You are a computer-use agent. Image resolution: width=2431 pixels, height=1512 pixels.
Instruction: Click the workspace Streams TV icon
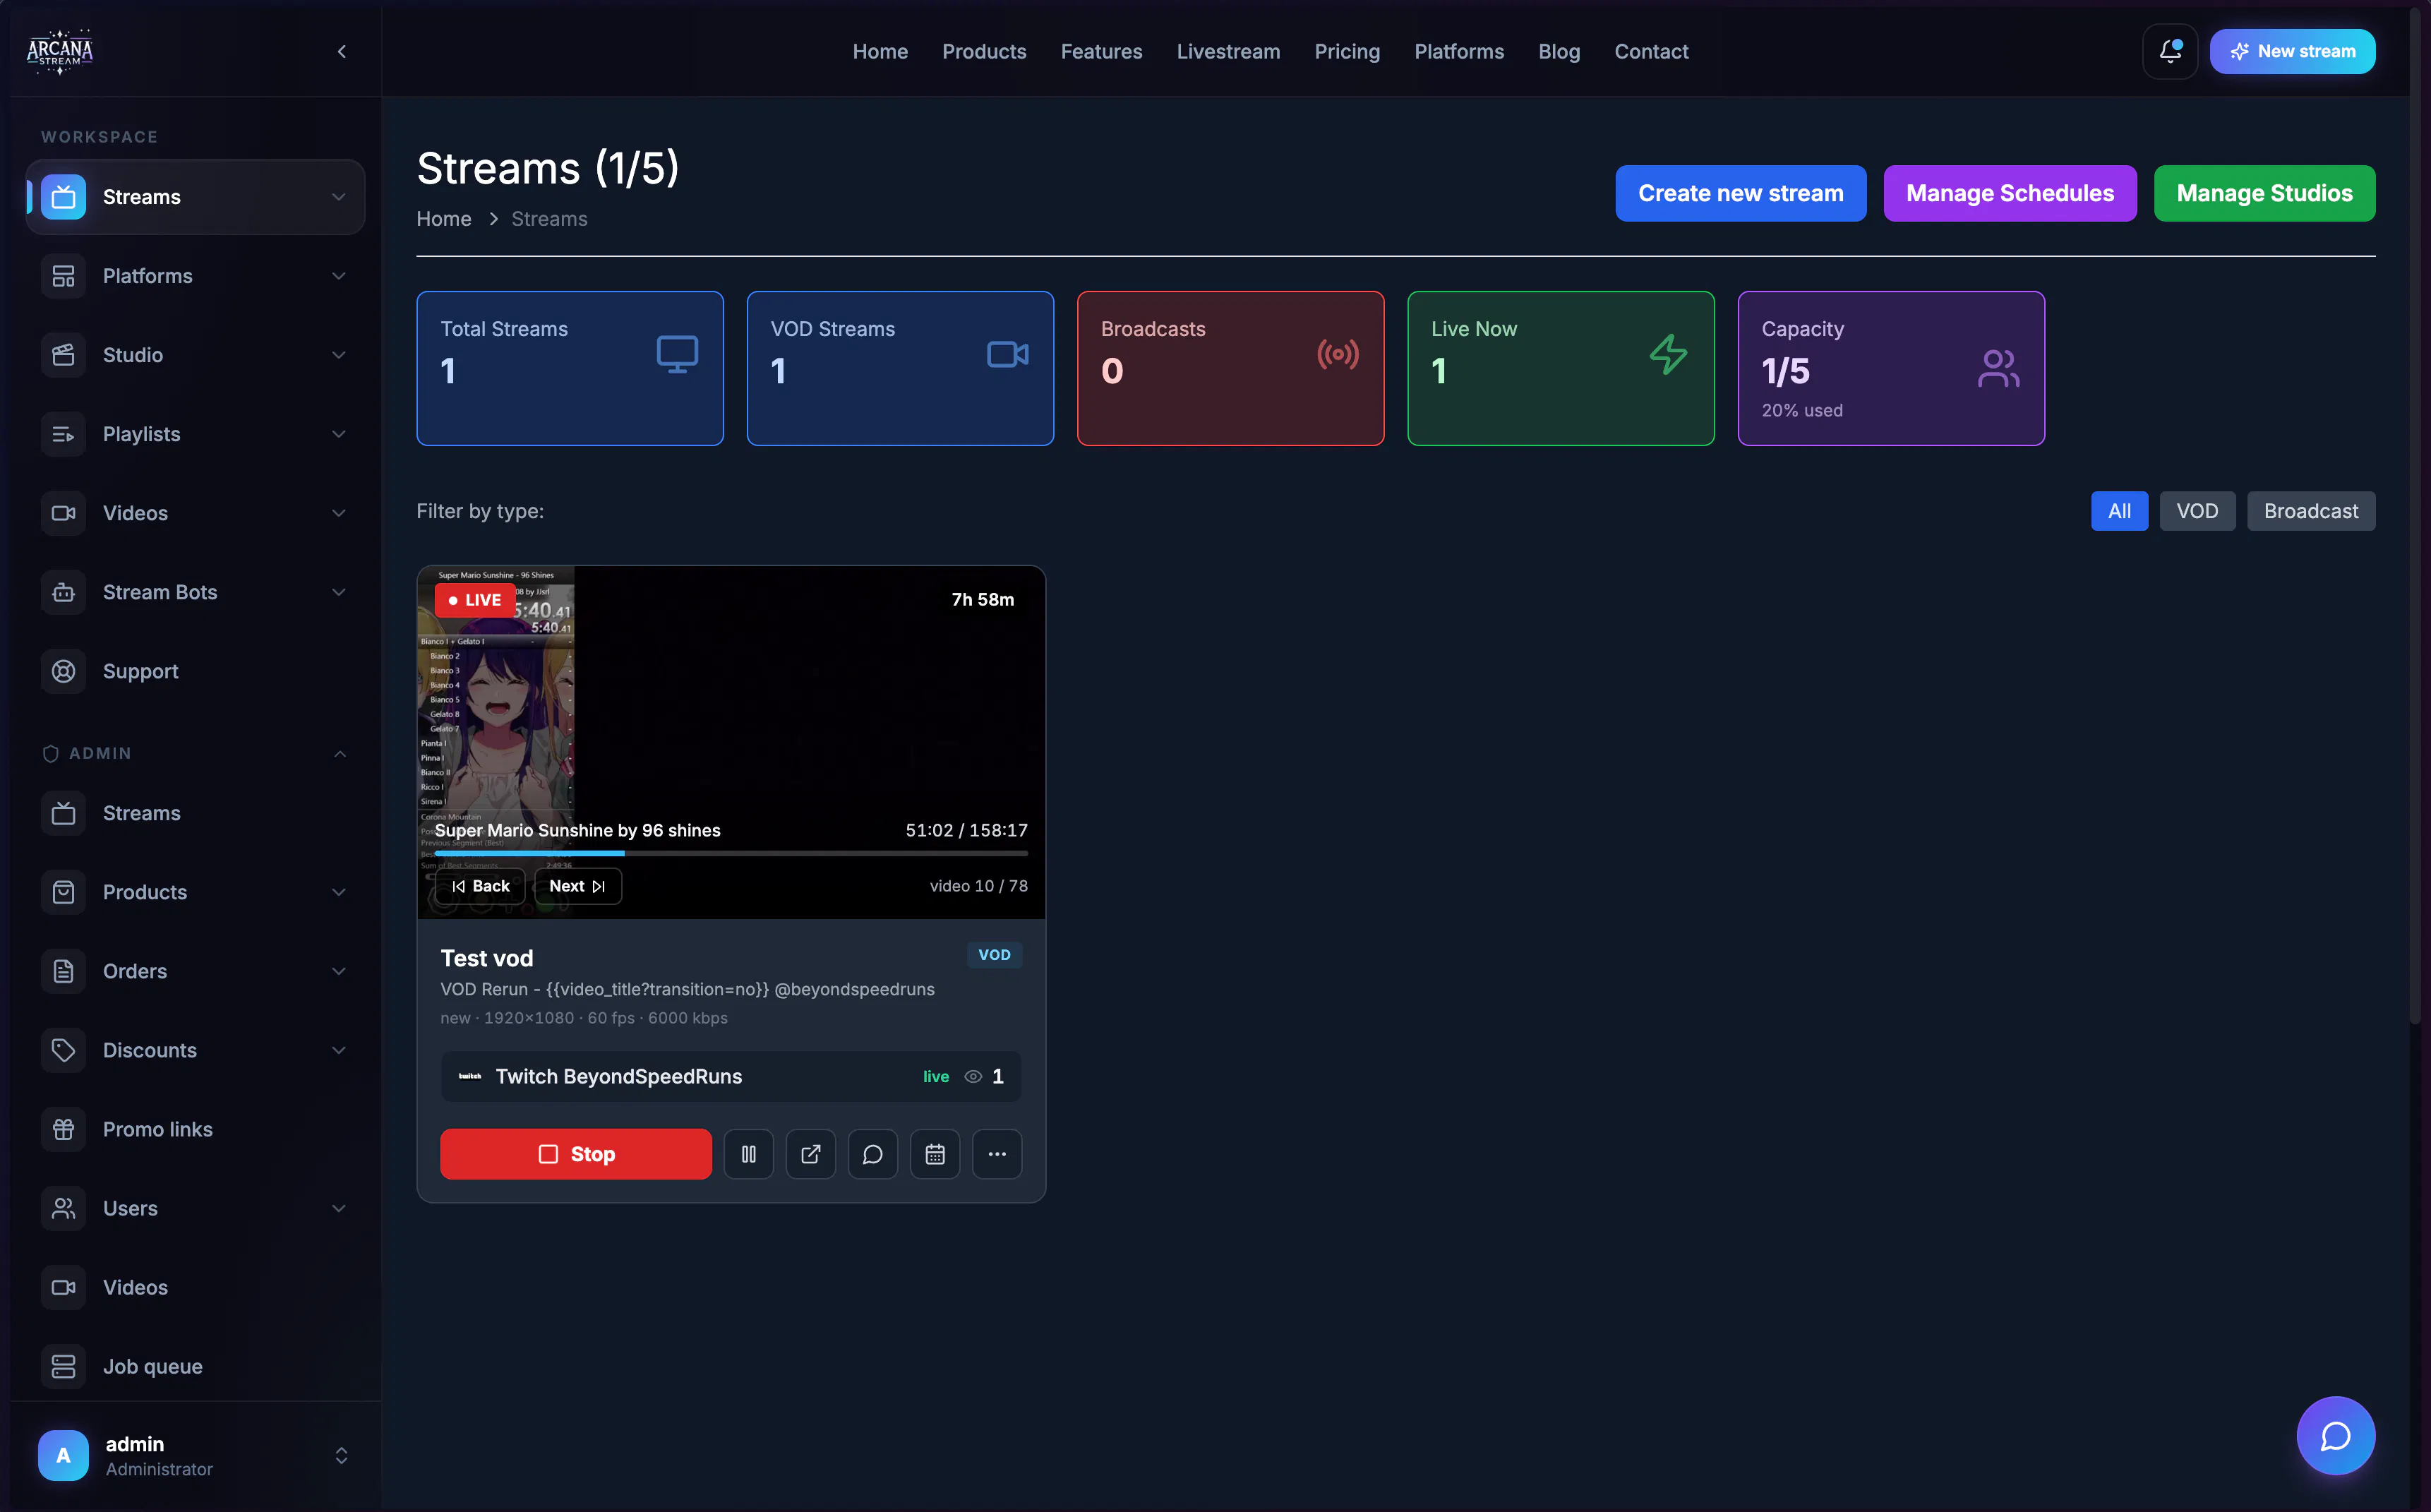(x=63, y=197)
